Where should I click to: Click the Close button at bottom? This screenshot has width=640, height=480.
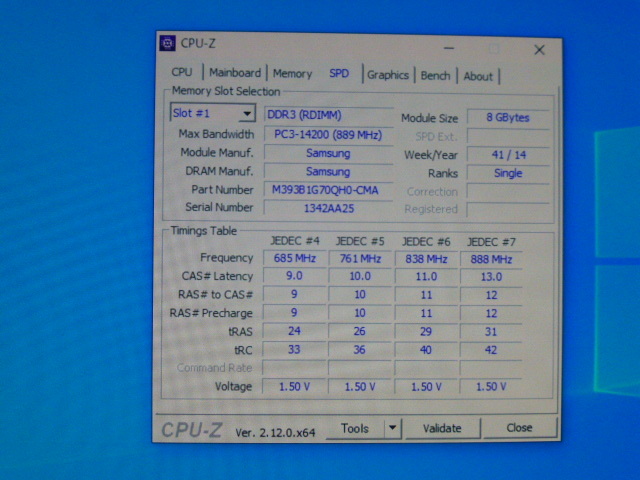click(519, 427)
